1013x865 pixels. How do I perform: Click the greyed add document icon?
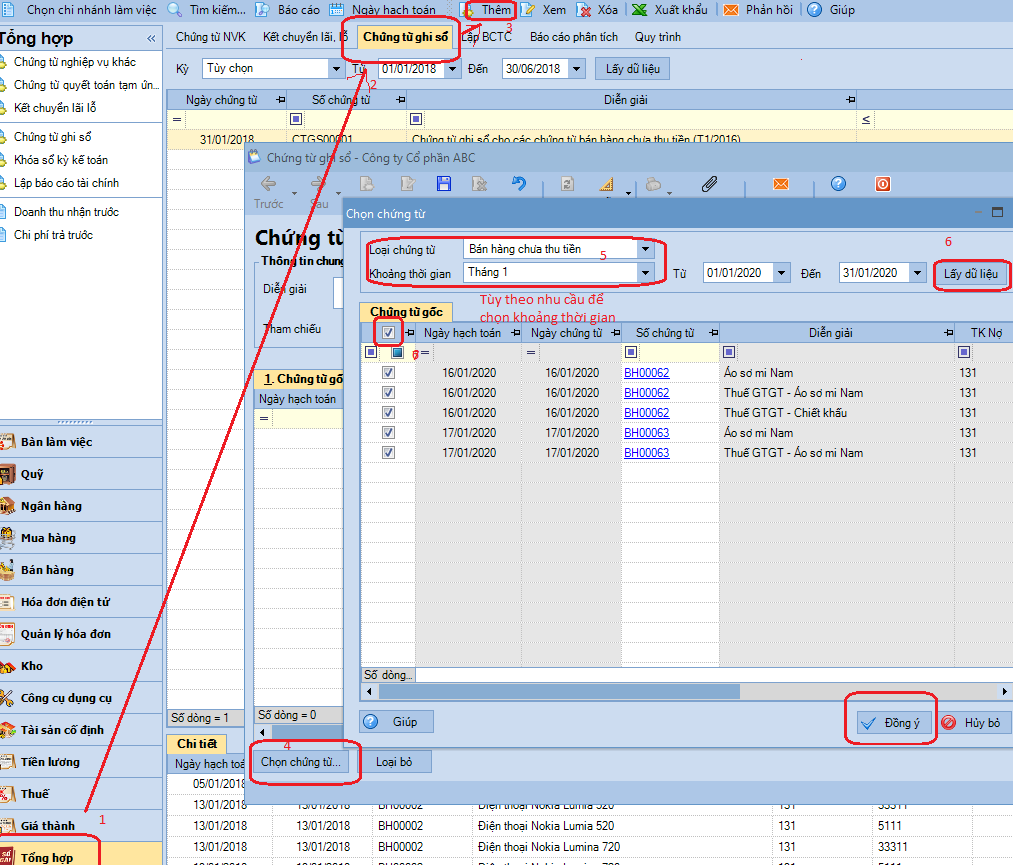[x=366, y=184]
